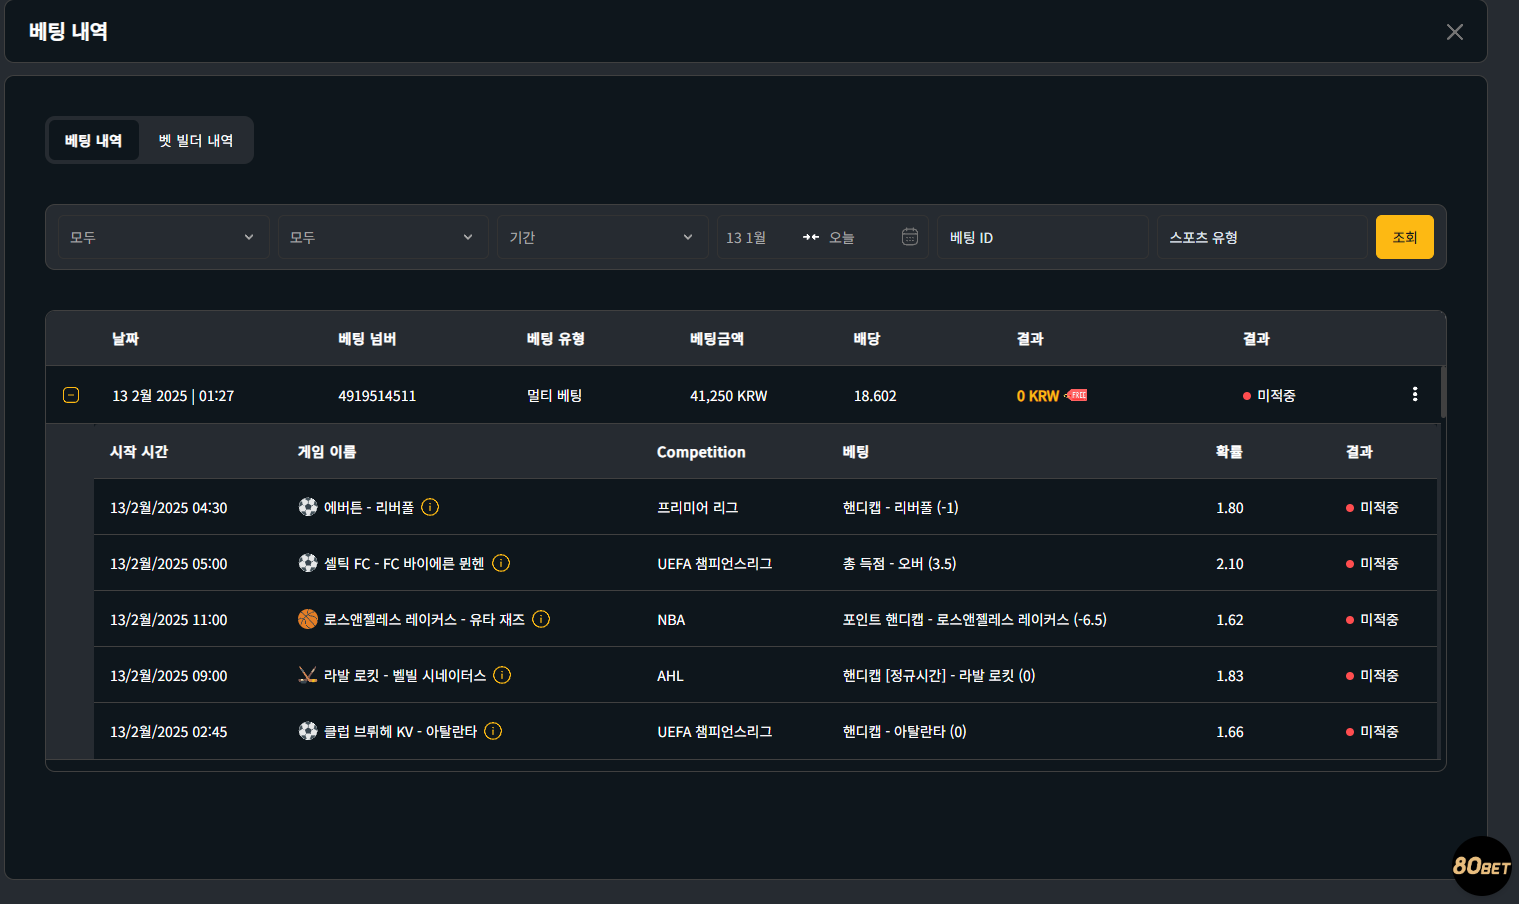Screen dimensions: 1519x904
Task: Click the 핸디캡 - 리버풀 (-1) bet cell
Action: [x=901, y=508]
